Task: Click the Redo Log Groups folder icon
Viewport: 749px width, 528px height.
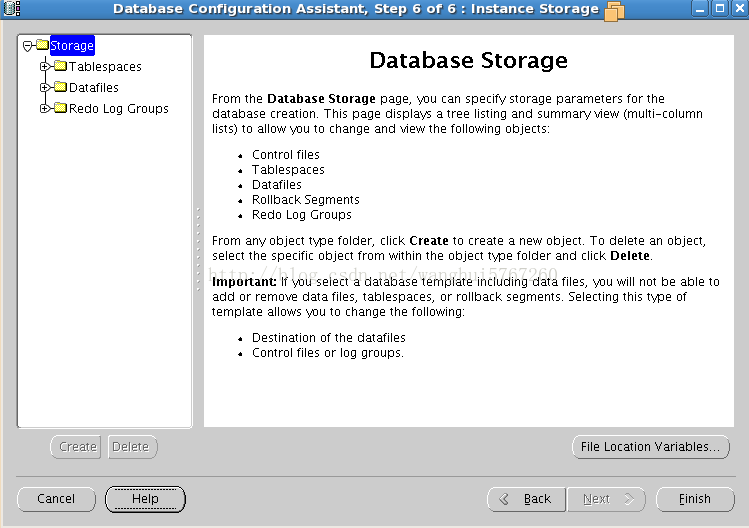Action: pyautogui.click(x=61, y=108)
